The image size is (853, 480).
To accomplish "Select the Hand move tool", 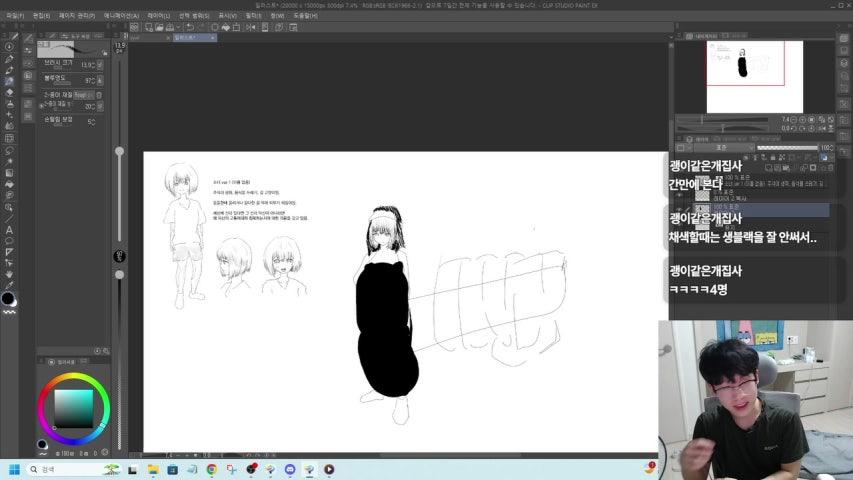I will tap(9, 274).
